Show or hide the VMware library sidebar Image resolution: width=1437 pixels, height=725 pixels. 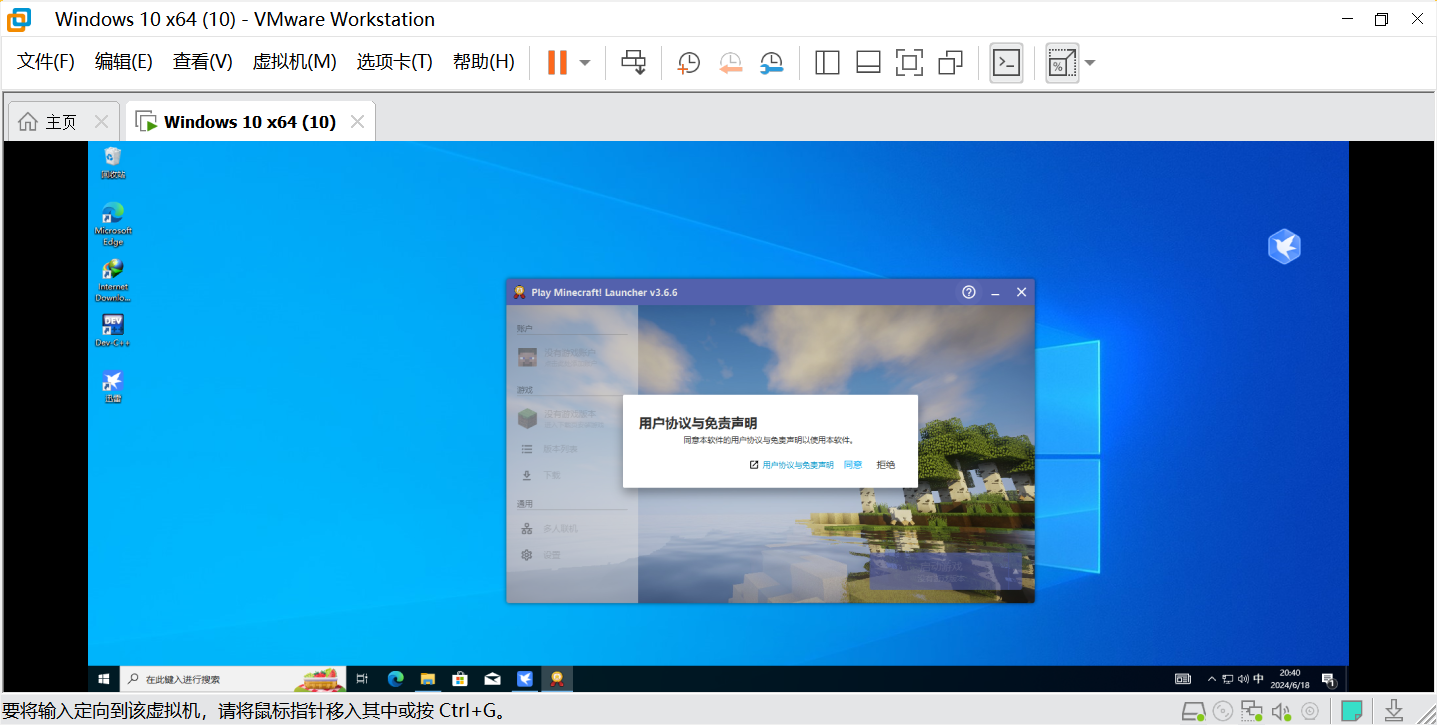click(x=827, y=63)
